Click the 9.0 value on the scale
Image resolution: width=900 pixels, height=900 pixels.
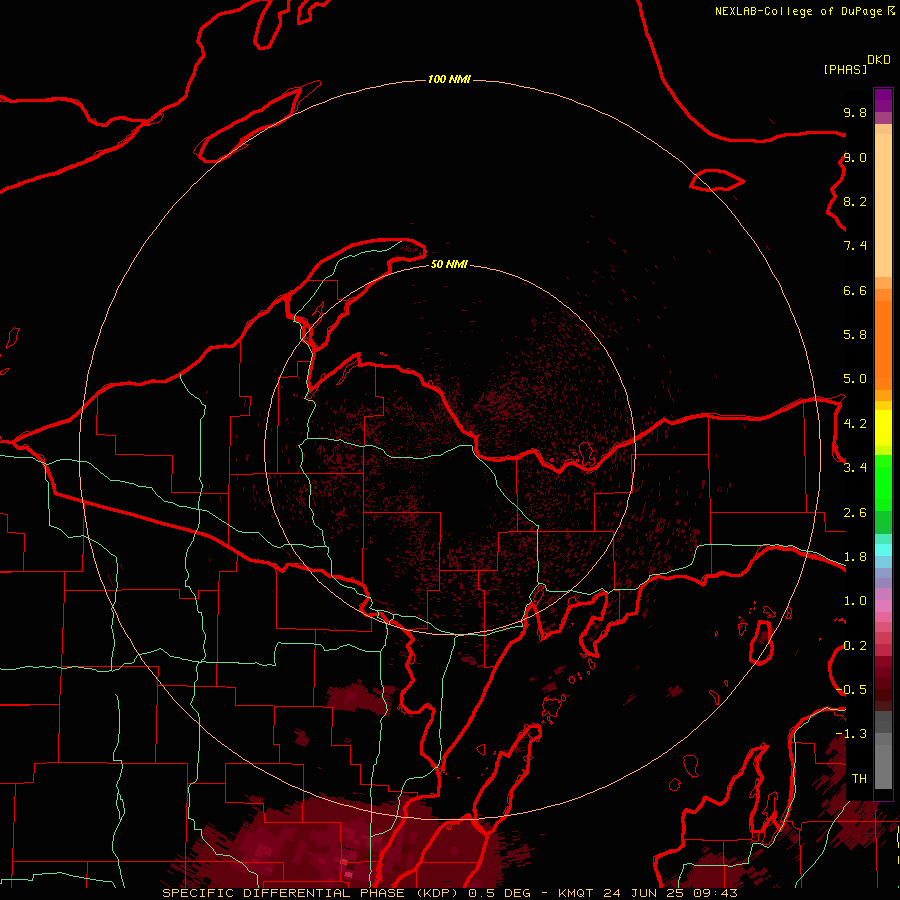point(855,157)
